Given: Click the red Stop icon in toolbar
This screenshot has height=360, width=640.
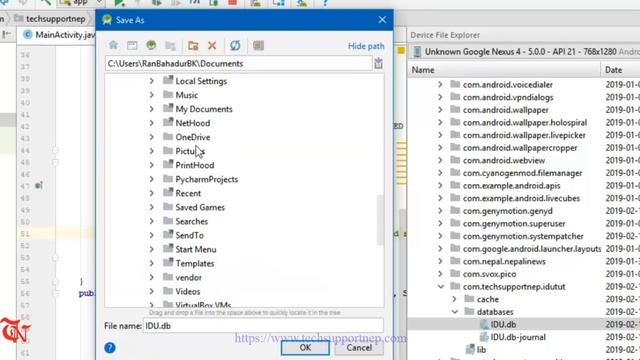Looking at the screenshot, I should tap(233, 3).
